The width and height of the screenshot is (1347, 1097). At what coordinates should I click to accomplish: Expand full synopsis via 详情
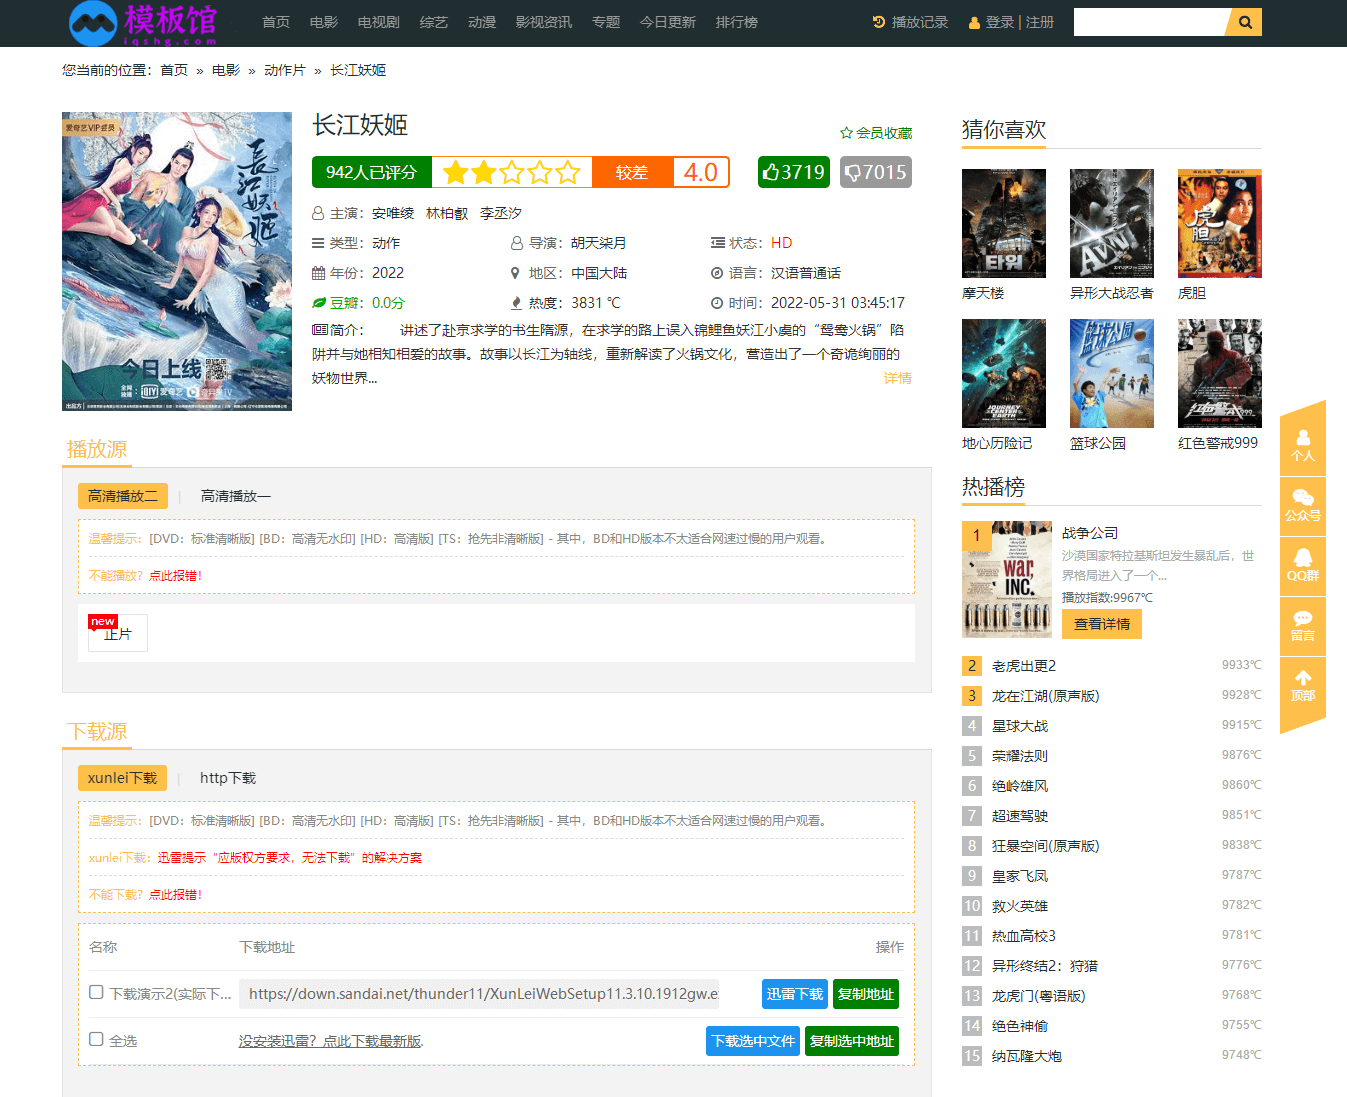pyautogui.click(x=897, y=378)
